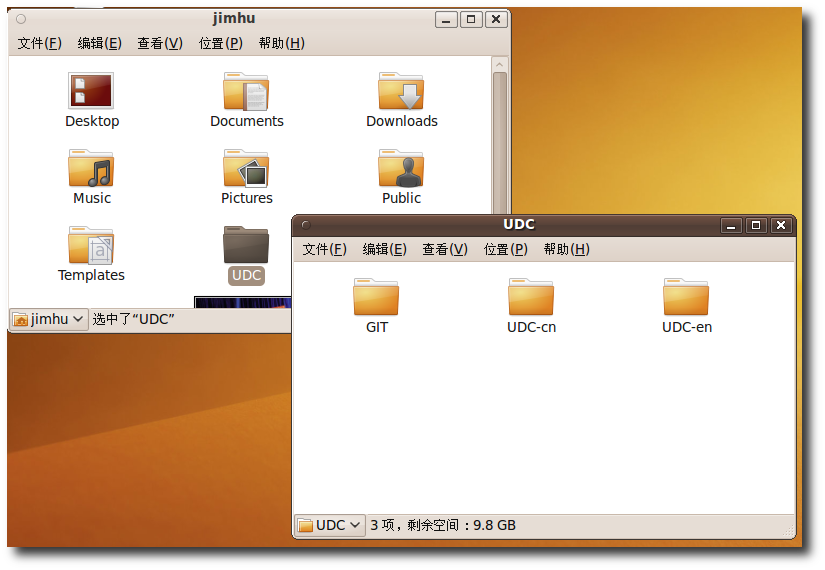
Task: Click the UDC-en folder label text
Action: (x=687, y=327)
